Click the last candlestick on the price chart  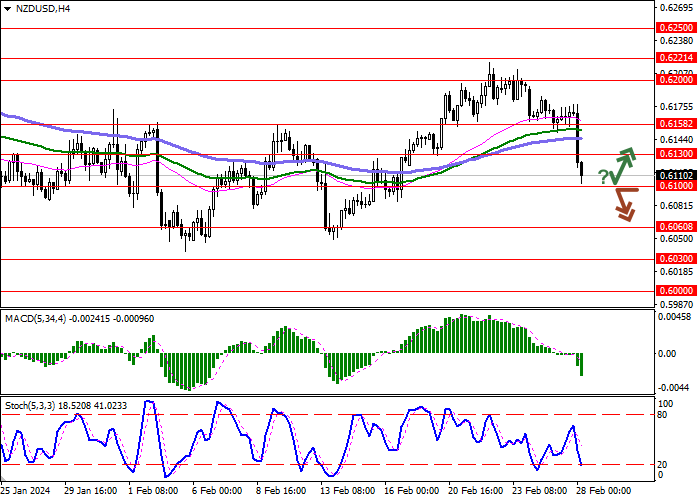tap(582, 172)
